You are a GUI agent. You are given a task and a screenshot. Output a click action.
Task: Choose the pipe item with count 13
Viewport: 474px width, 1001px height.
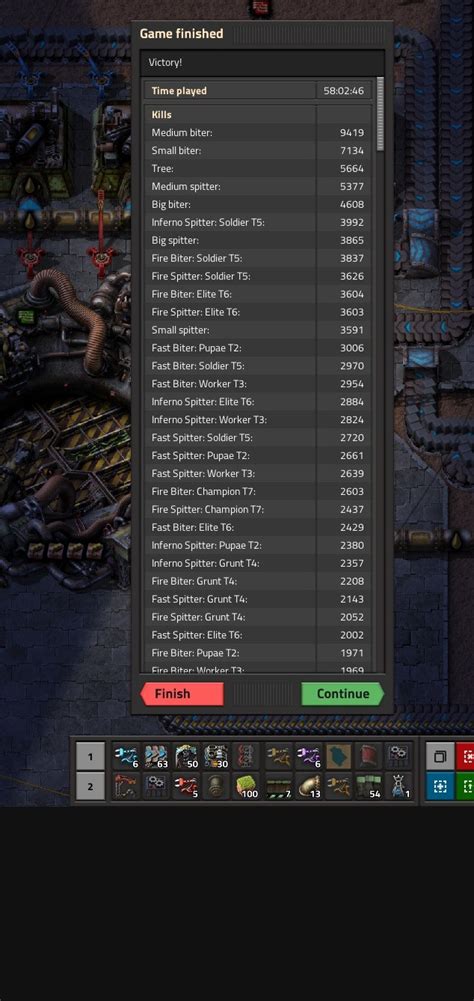click(309, 786)
